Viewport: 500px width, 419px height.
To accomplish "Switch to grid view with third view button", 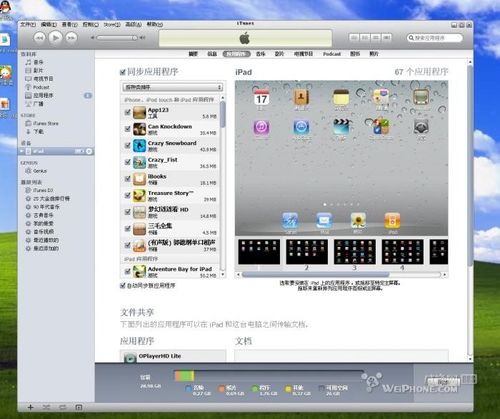I will (376, 37).
